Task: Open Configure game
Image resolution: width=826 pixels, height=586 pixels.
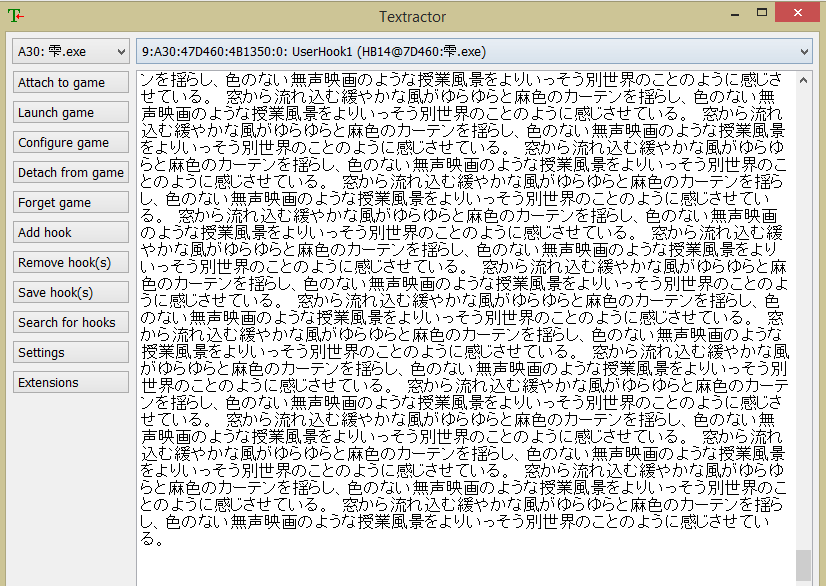Action: pos(71,143)
